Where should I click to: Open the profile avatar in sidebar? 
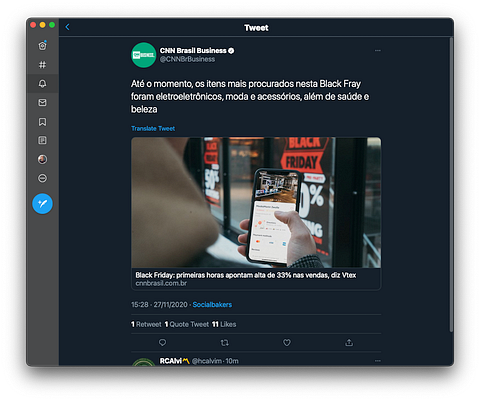(x=42, y=159)
